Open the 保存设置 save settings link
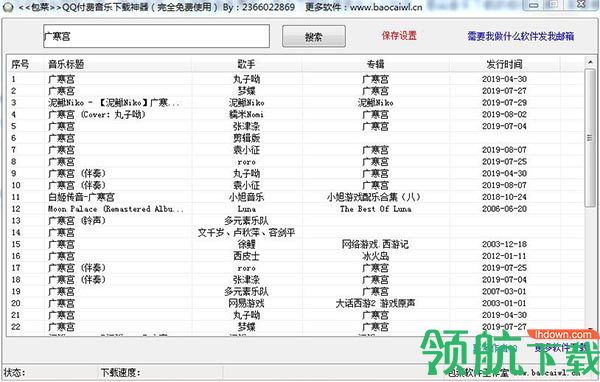The width and height of the screenshot is (600, 382). pos(399,36)
